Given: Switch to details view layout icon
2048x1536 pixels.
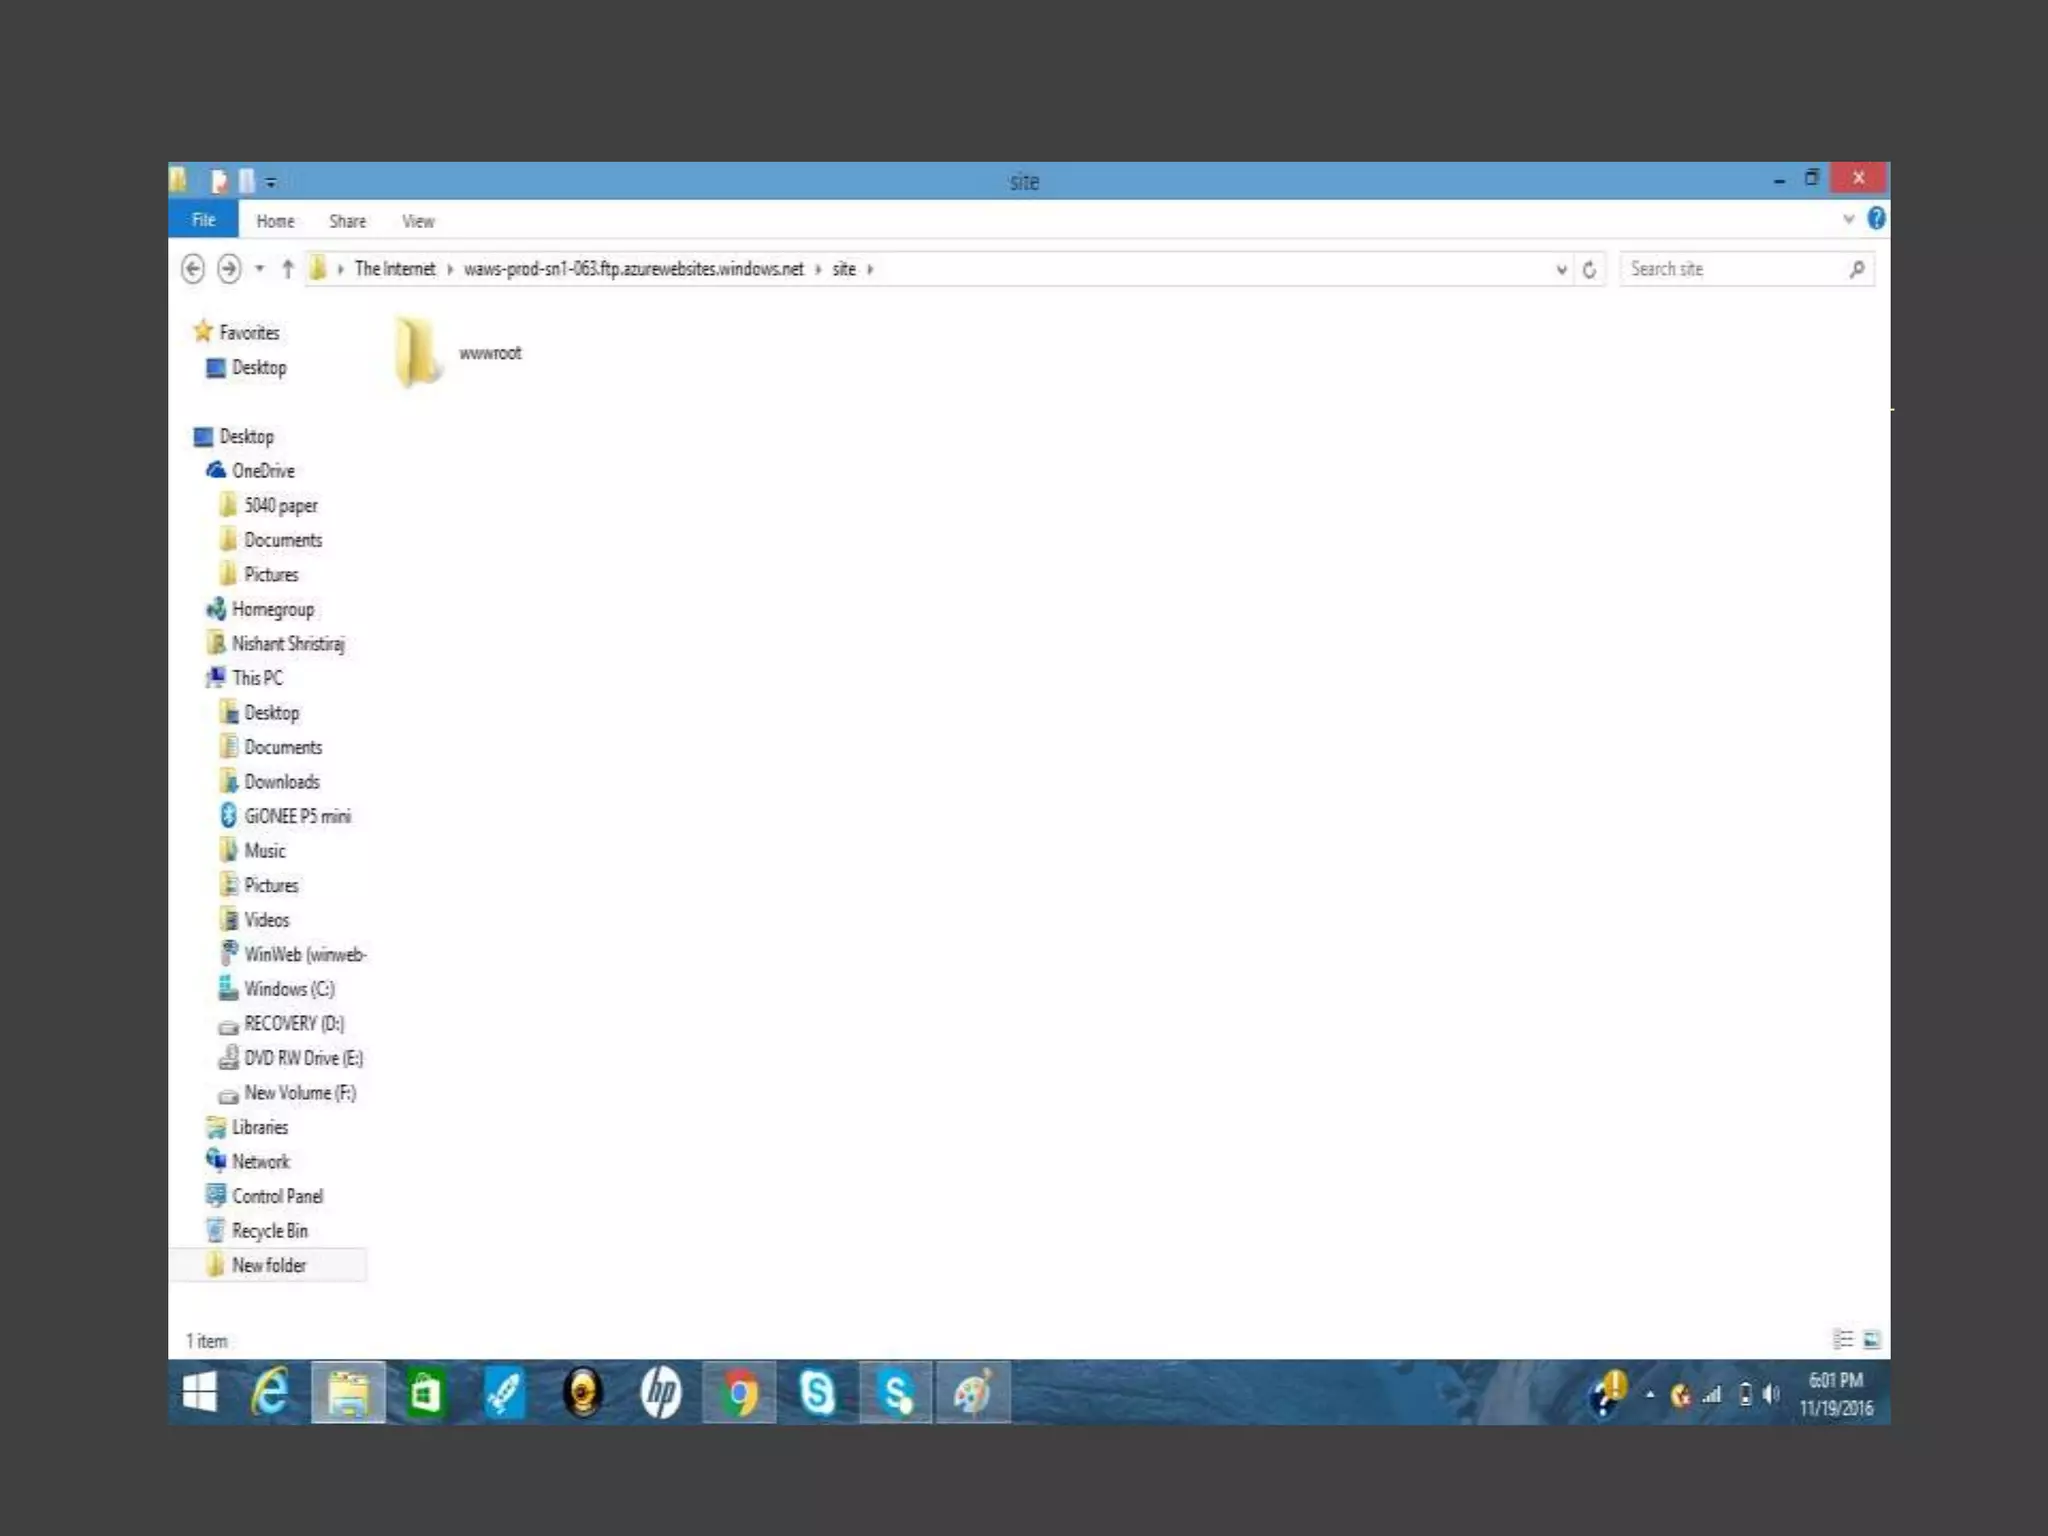Looking at the screenshot, I should tap(1842, 1339).
